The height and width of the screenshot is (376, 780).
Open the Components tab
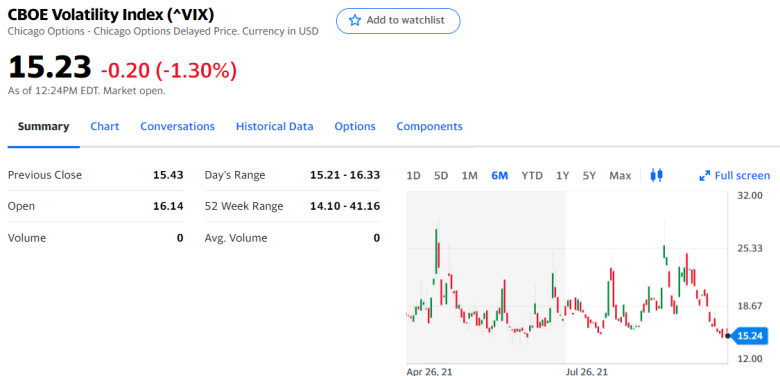click(429, 126)
